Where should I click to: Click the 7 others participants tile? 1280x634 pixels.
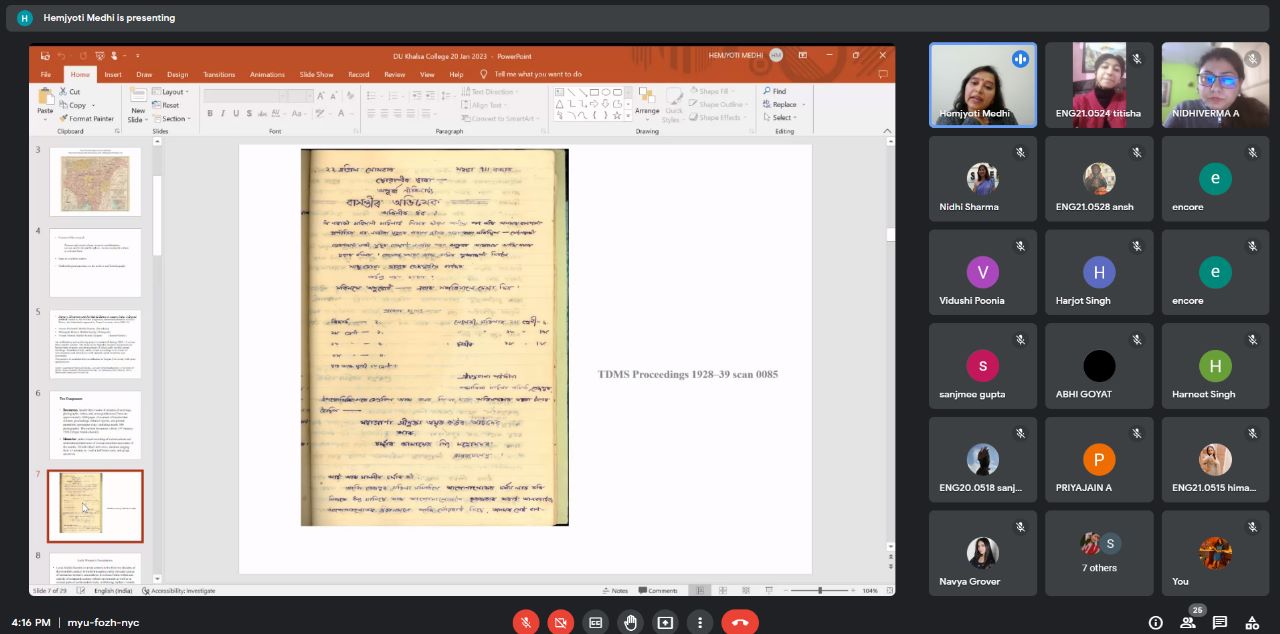1099,553
